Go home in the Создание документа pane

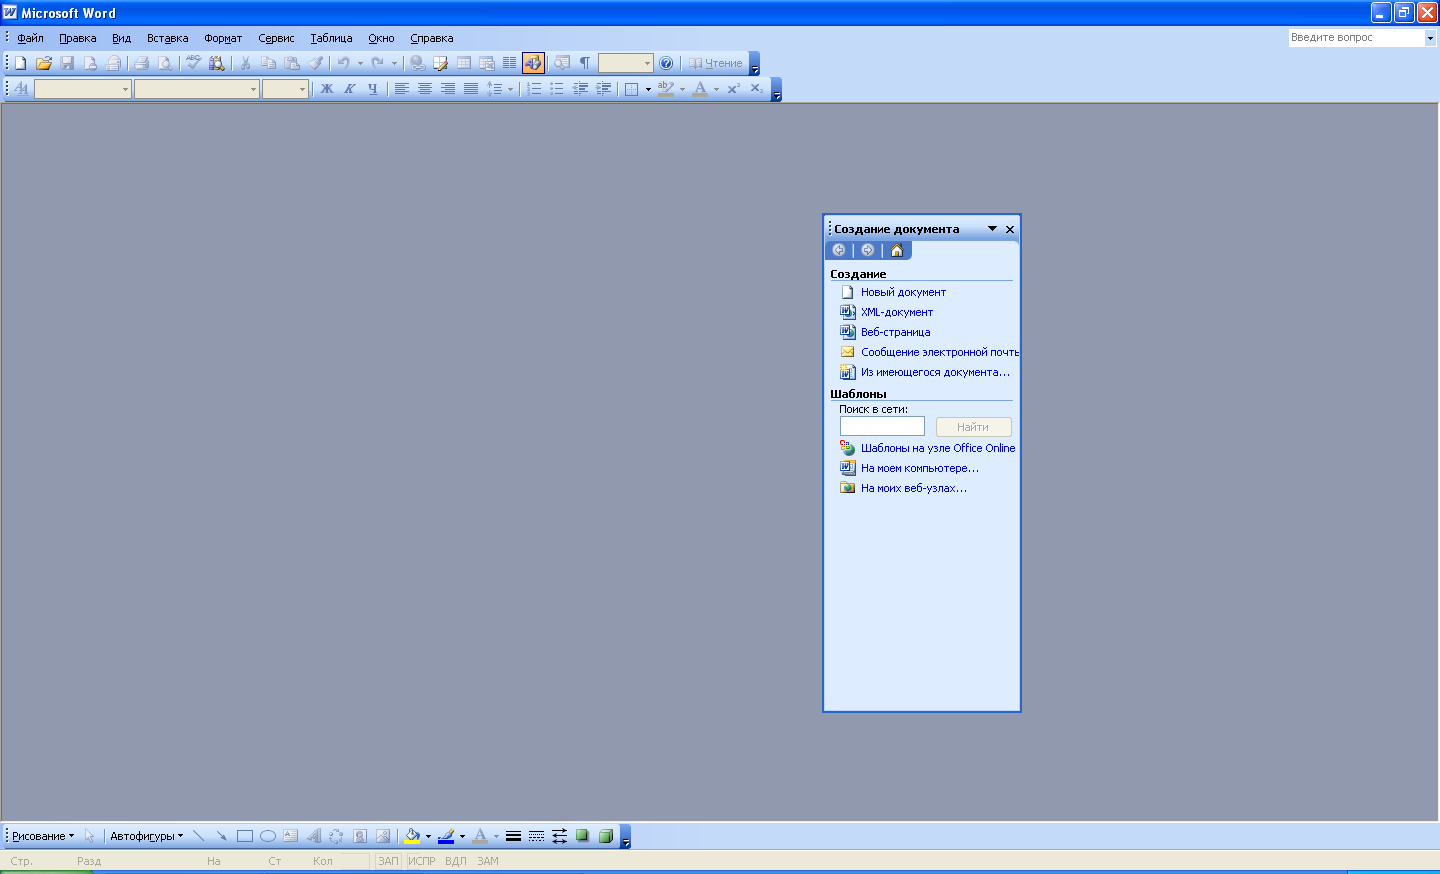coord(897,250)
